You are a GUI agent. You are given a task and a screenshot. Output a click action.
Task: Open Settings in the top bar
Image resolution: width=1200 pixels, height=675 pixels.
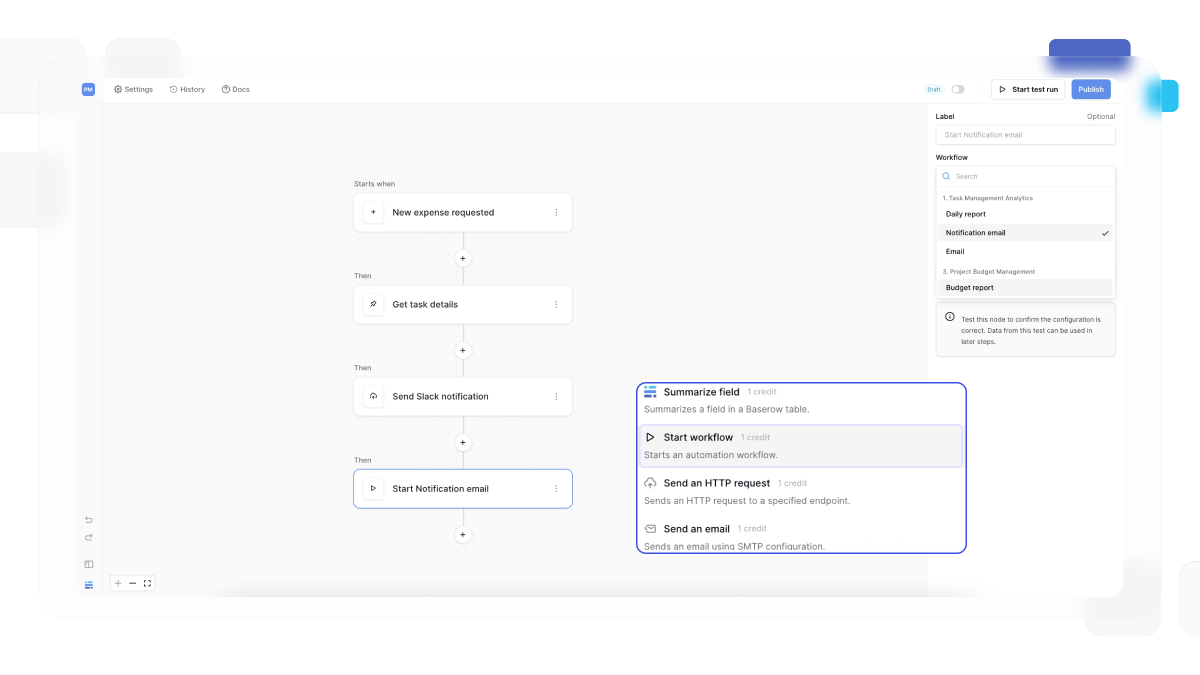[x=133, y=89]
